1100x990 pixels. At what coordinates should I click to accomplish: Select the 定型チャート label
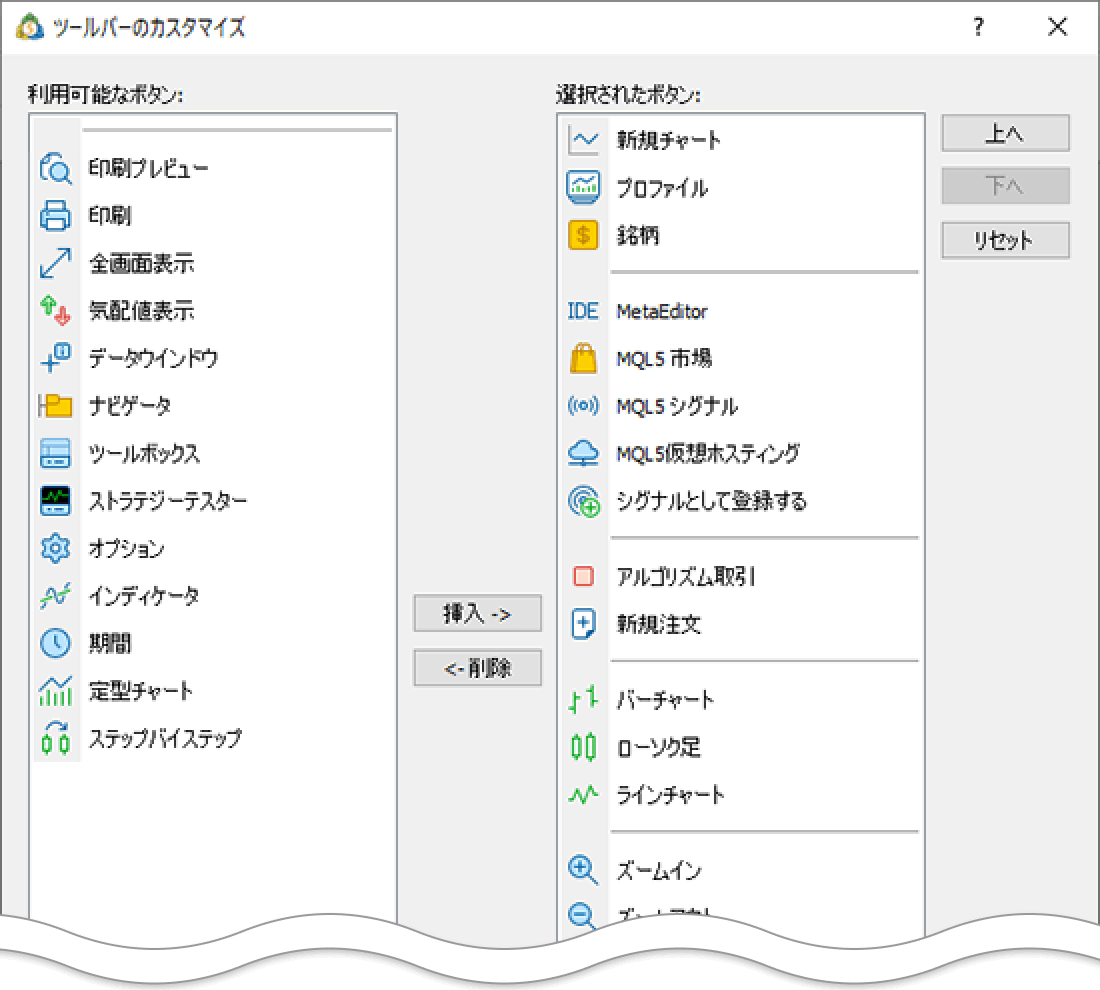tap(140, 691)
